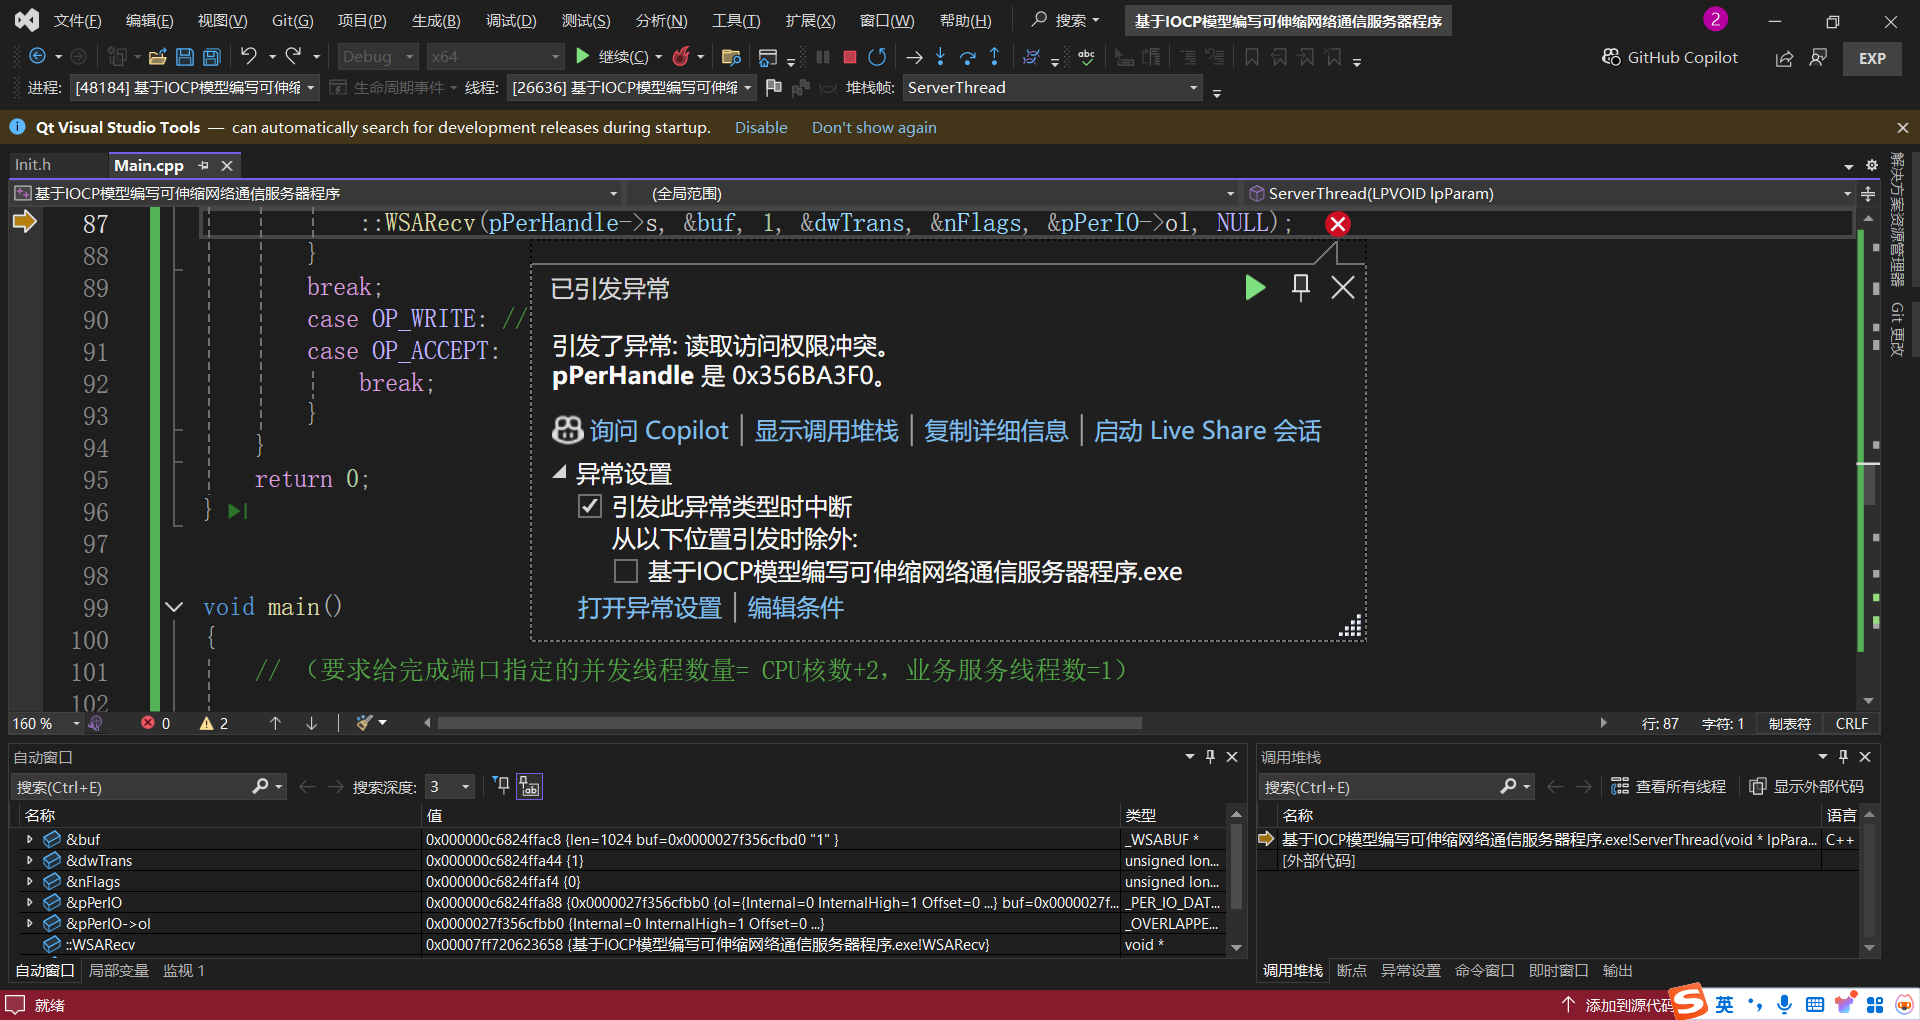Click the Step Into down-arrow icon
1920x1020 pixels.
coord(940,57)
